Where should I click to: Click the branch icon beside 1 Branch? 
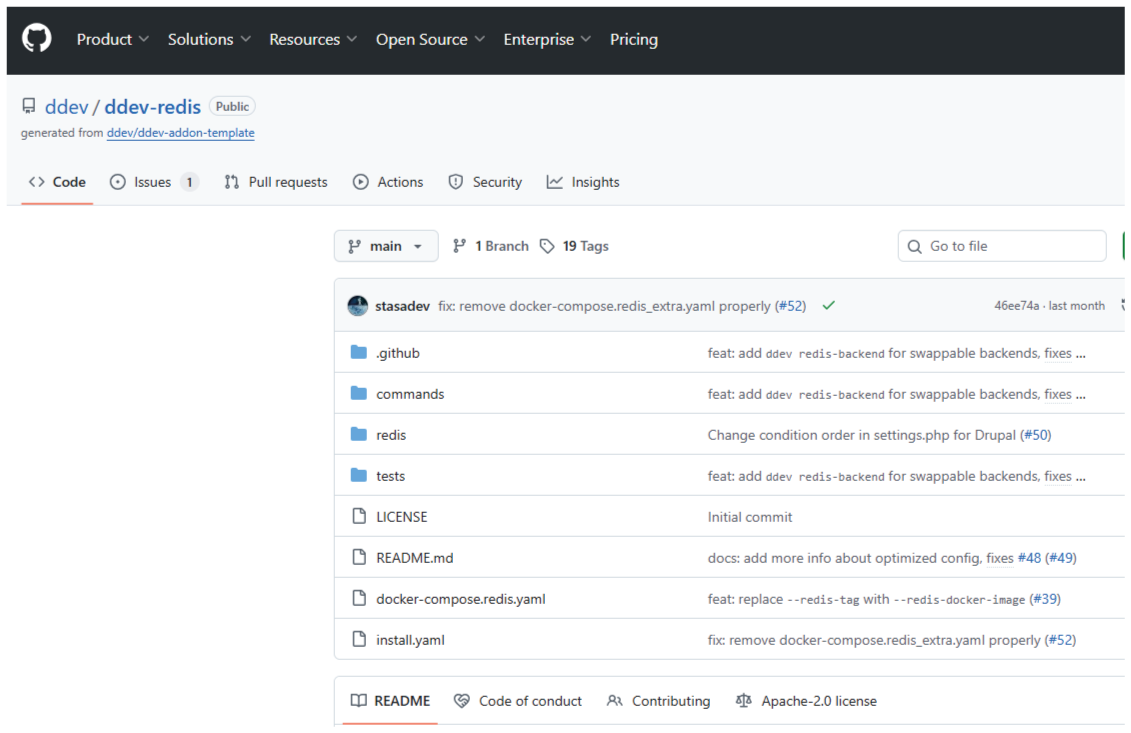coord(459,246)
